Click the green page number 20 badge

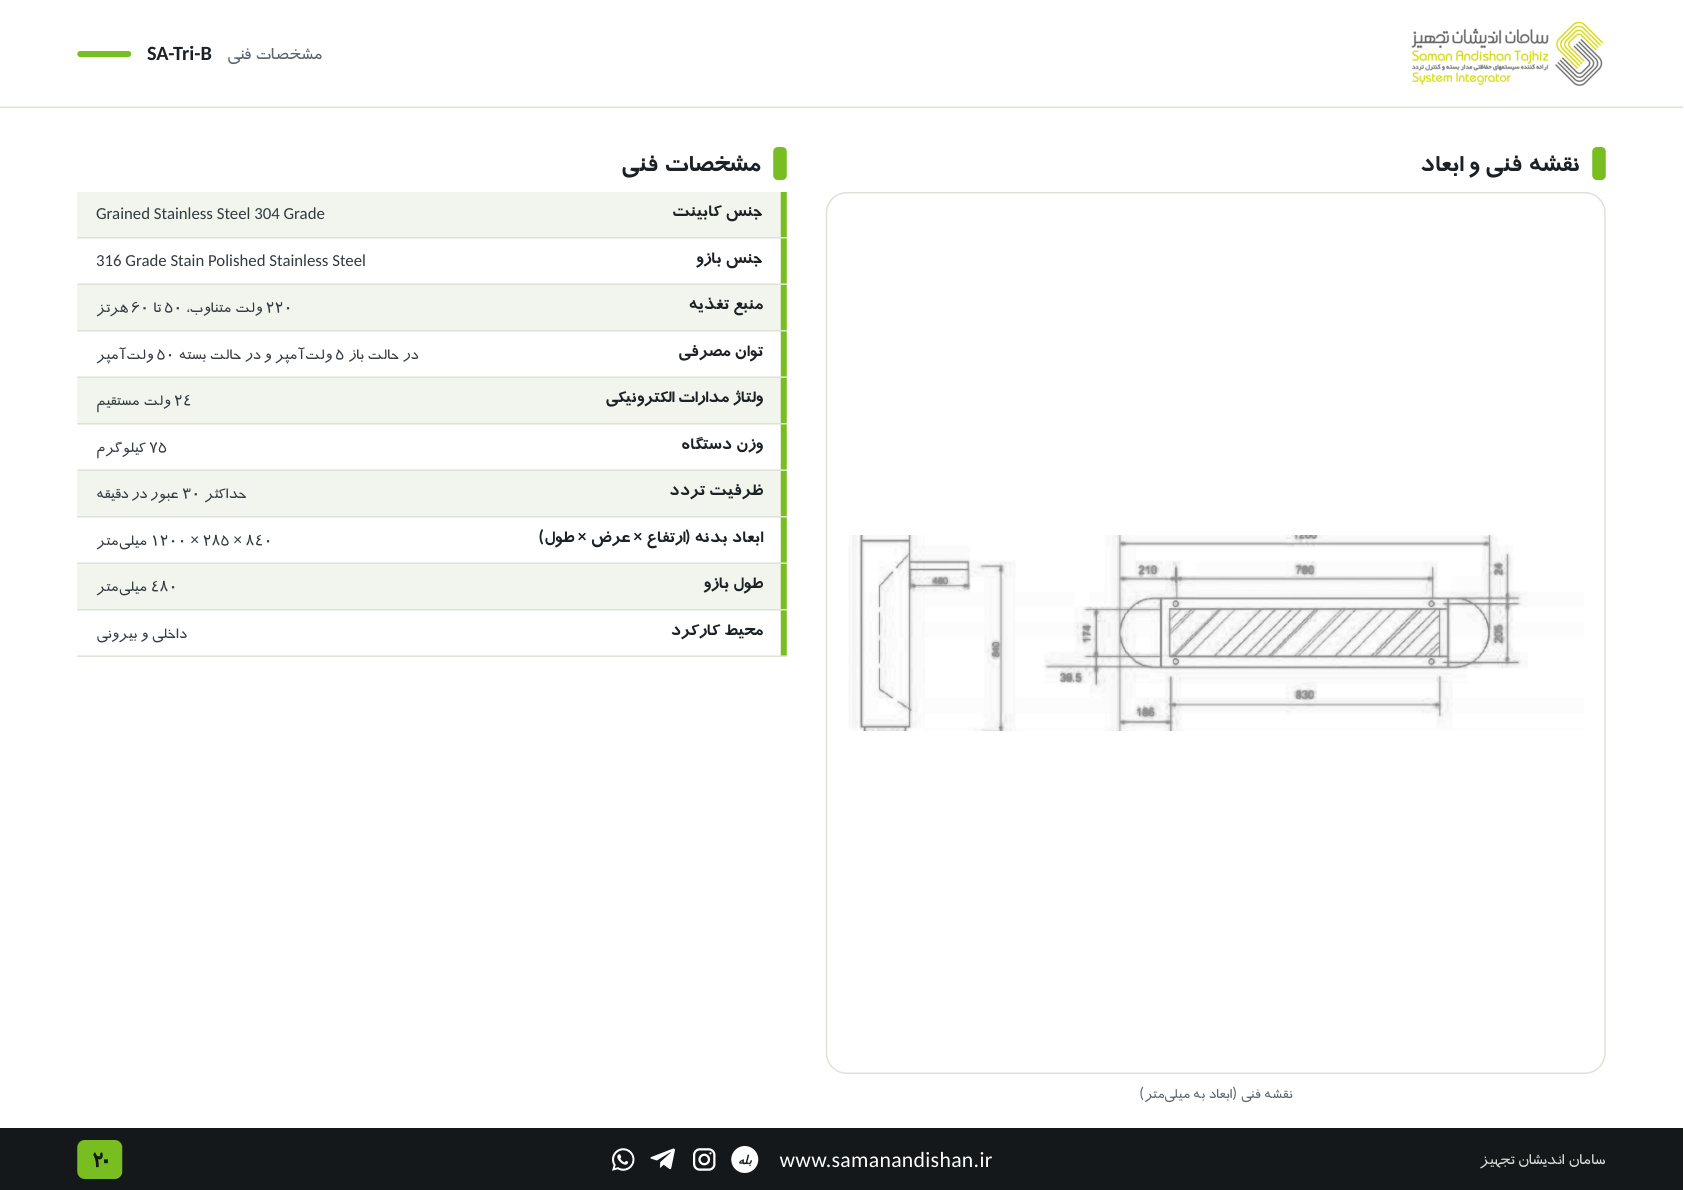[100, 1159]
